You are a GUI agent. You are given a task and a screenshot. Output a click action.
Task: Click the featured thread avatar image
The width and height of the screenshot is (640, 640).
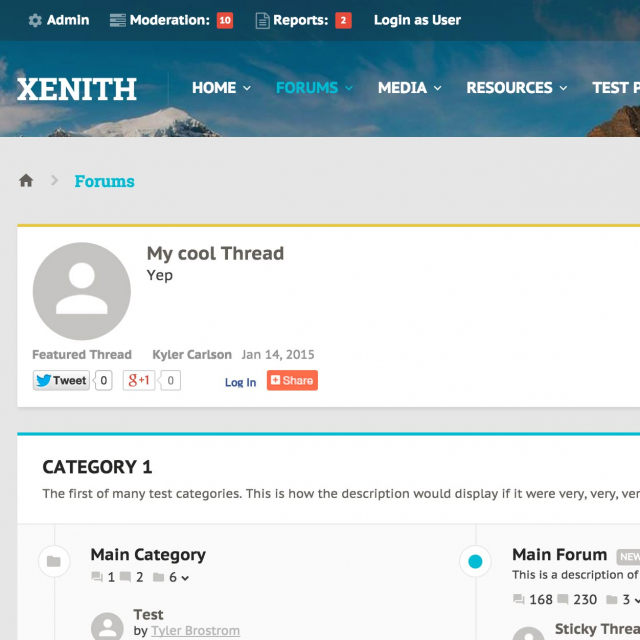[81, 291]
